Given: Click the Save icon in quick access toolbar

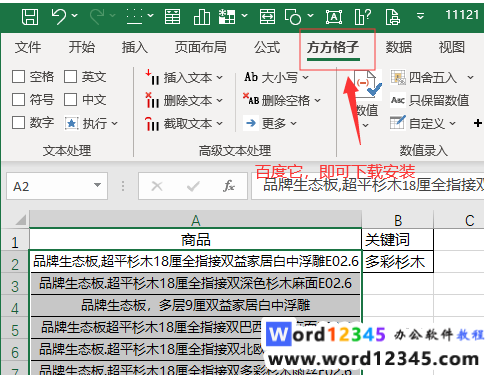Looking at the screenshot, I should pyautogui.click(x=30, y=16).
